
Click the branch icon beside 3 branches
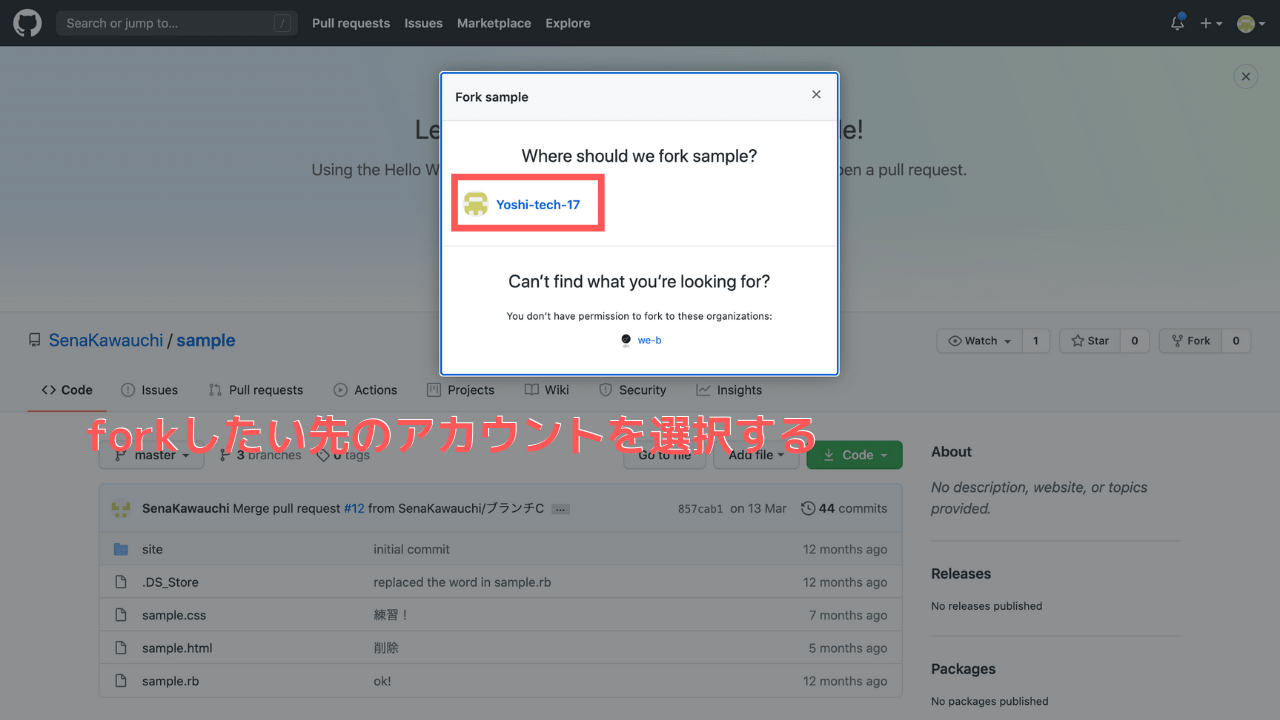(x=225, y=455)
